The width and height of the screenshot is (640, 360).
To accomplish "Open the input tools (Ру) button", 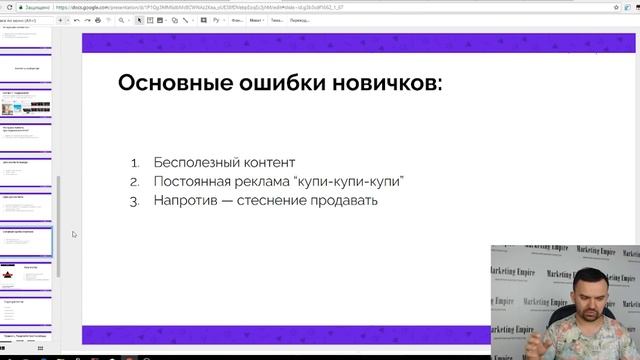I will (x=216, y=20).
